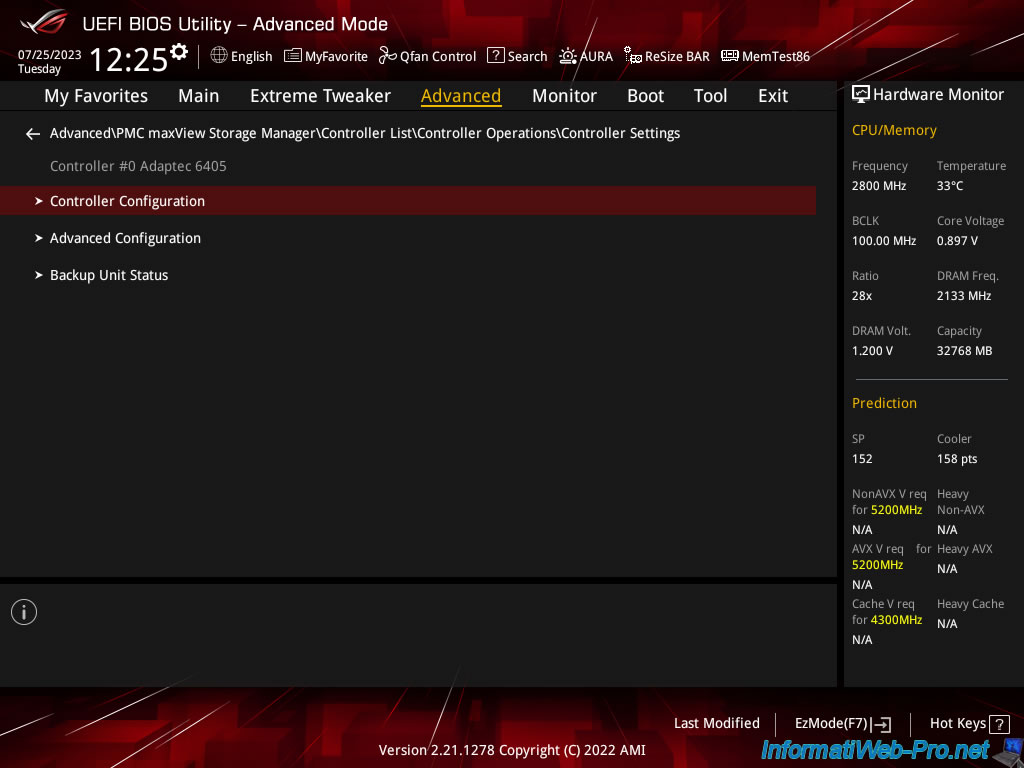
Task: Launch MemTest86 from top bar
Action: [x=776, y=57]
